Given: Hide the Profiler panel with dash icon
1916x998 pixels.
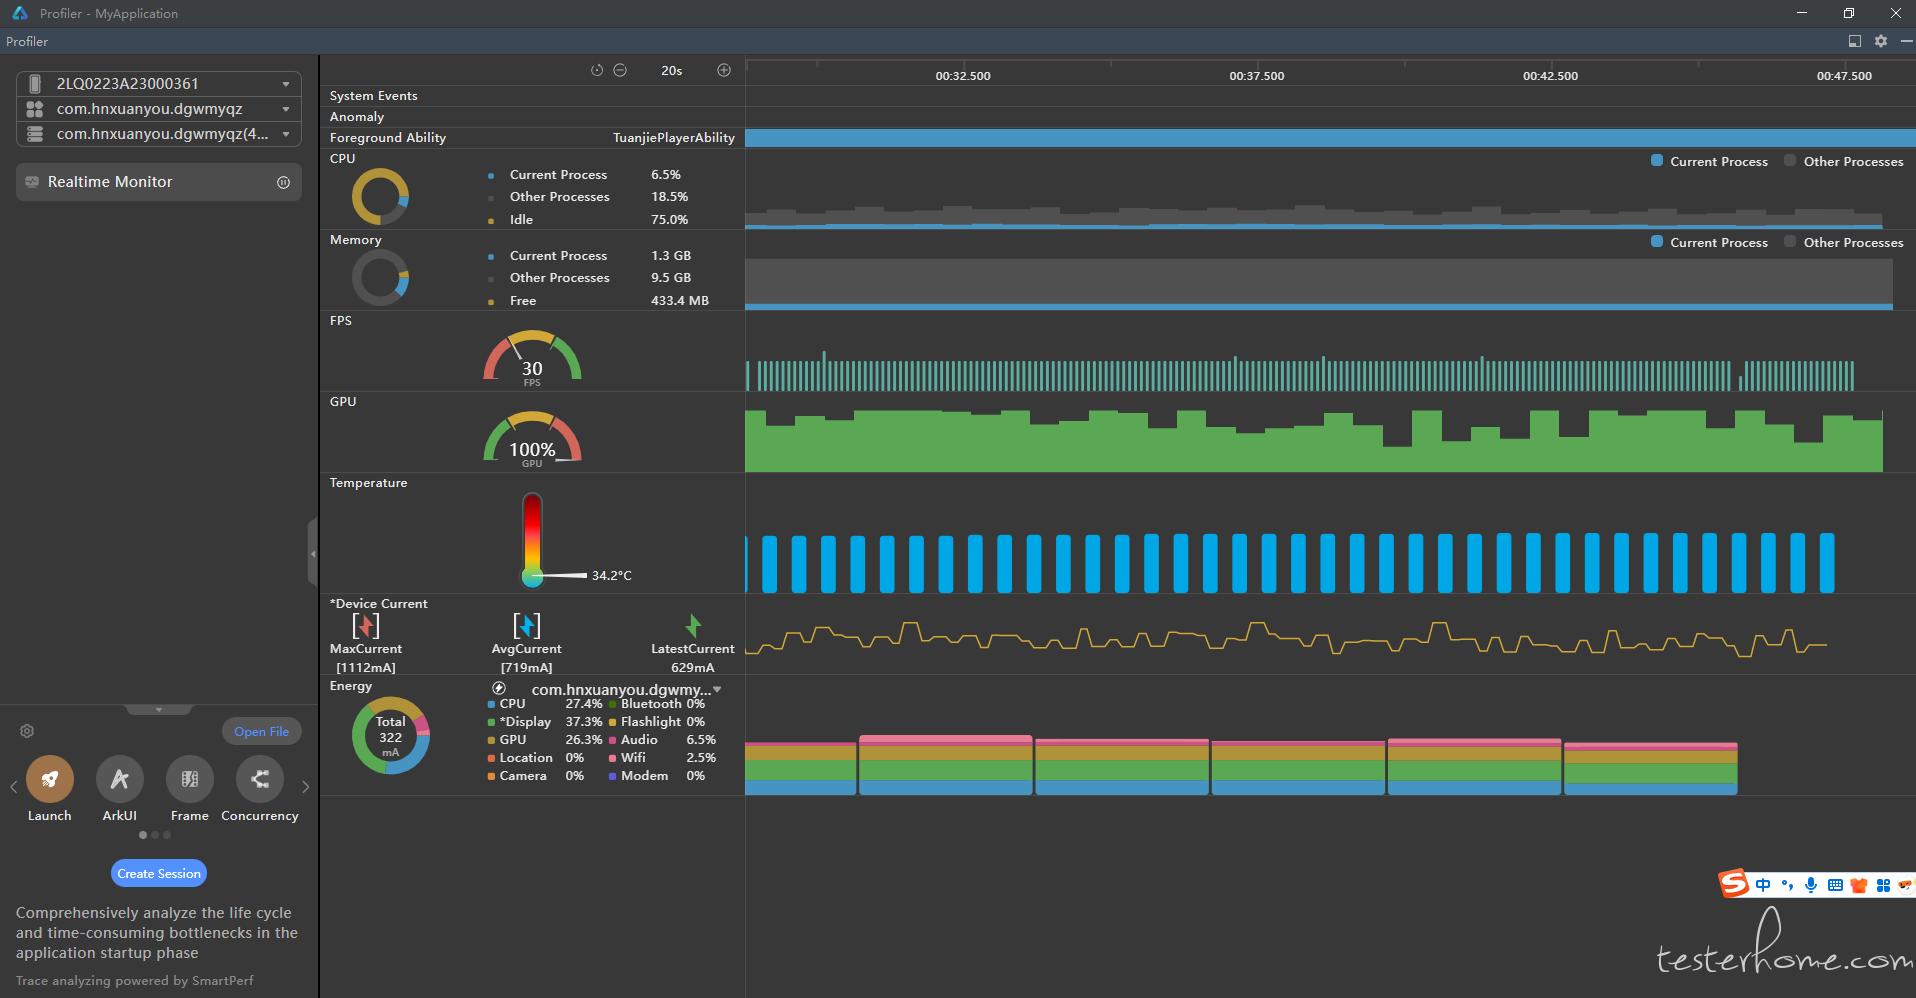Looking at the screenshot, I should [x=1906, y=41].
